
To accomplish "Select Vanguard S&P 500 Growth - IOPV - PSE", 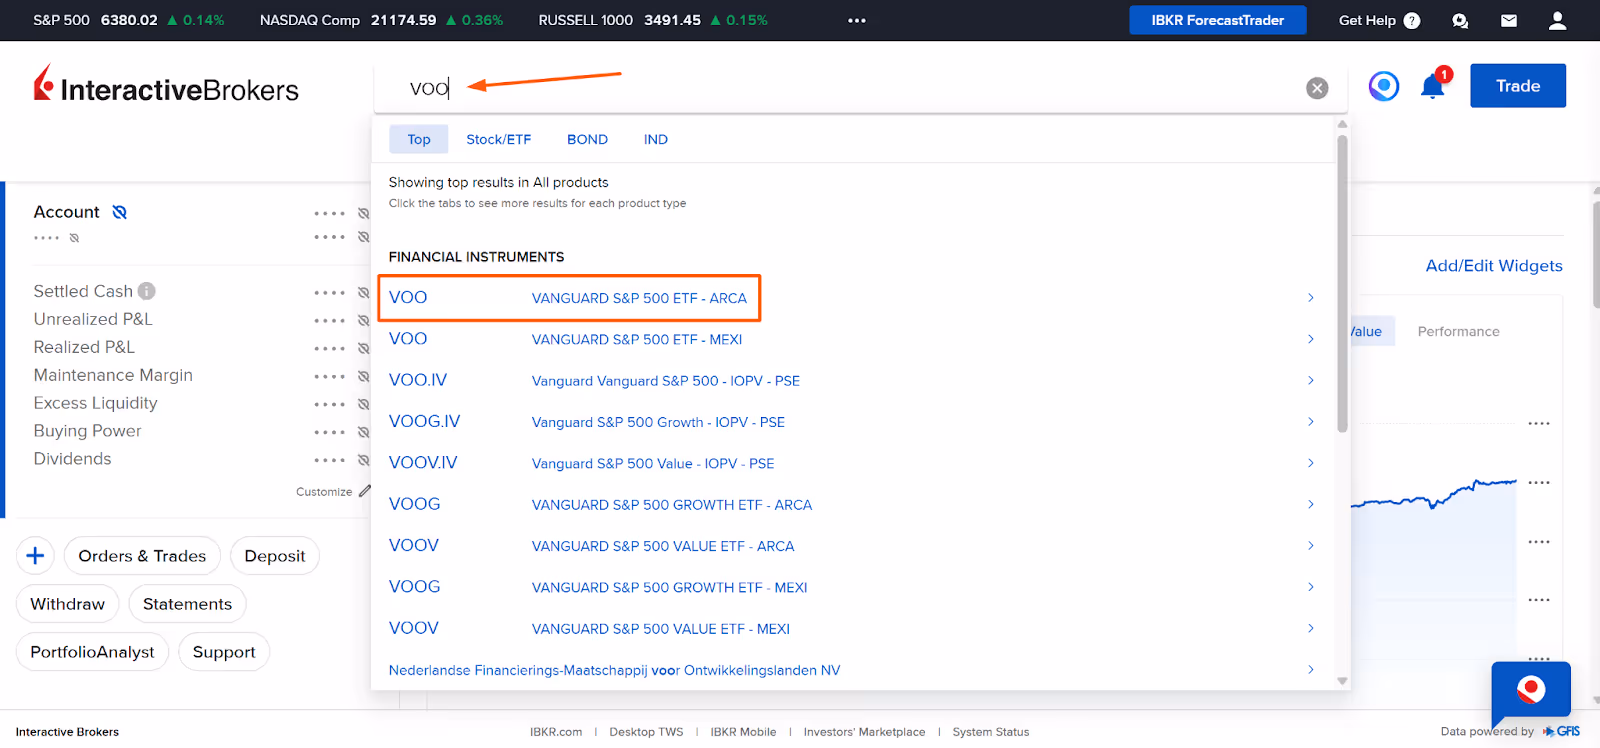I will tap(658, 423).
